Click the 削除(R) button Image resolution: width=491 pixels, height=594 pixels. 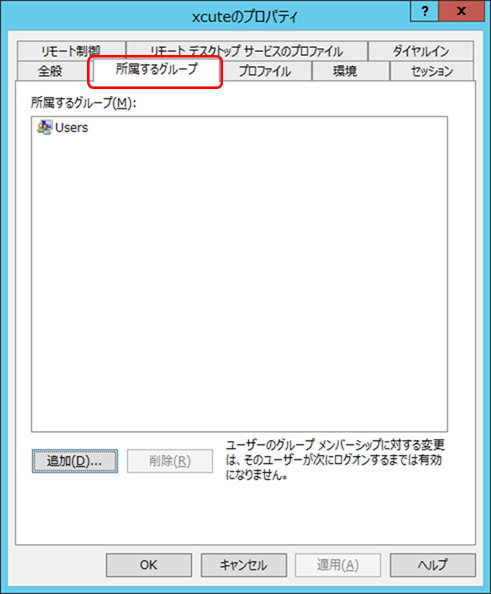(x=170, y=461)
